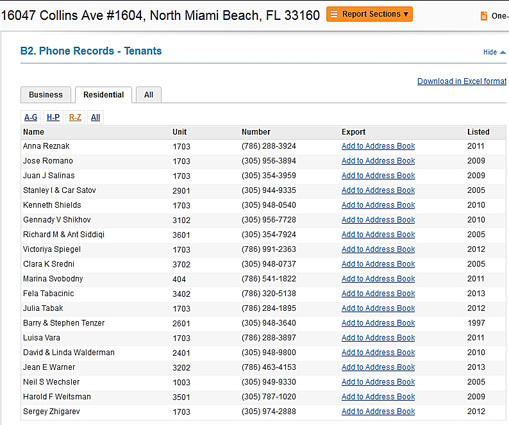Add Richard M & Ant Siddiqi to Address Book

(378, 235)
